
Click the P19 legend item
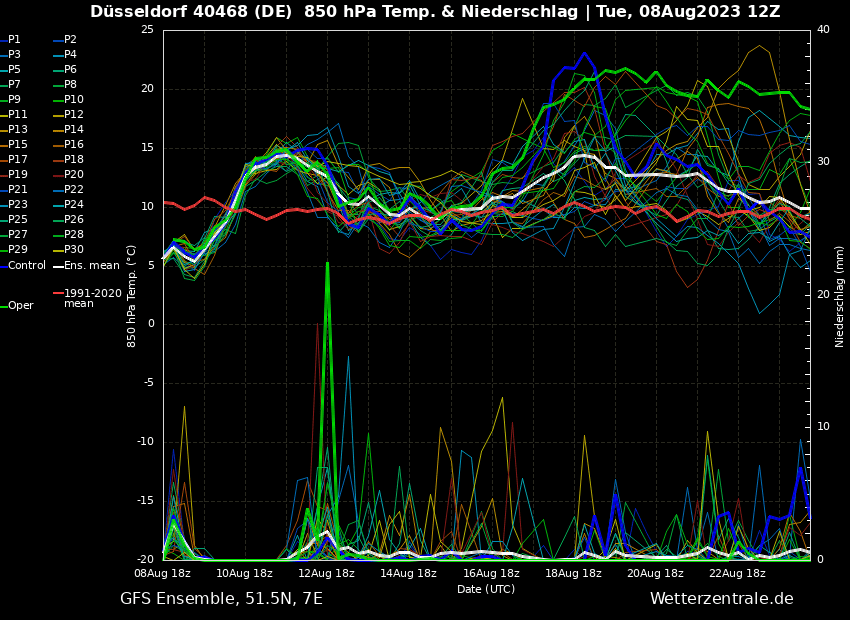tap(18, 175)
